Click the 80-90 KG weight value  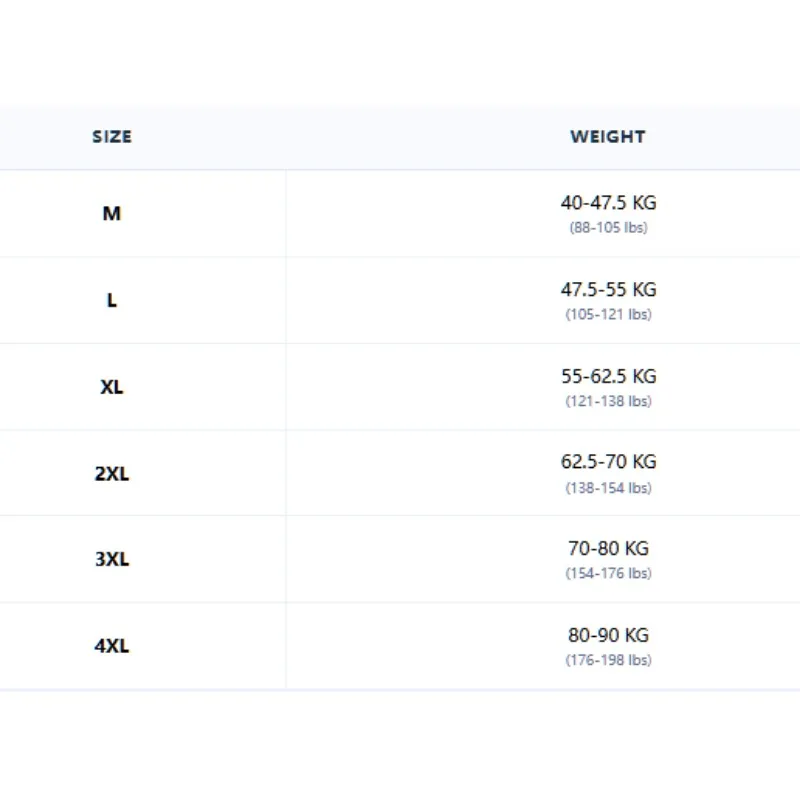608,635
